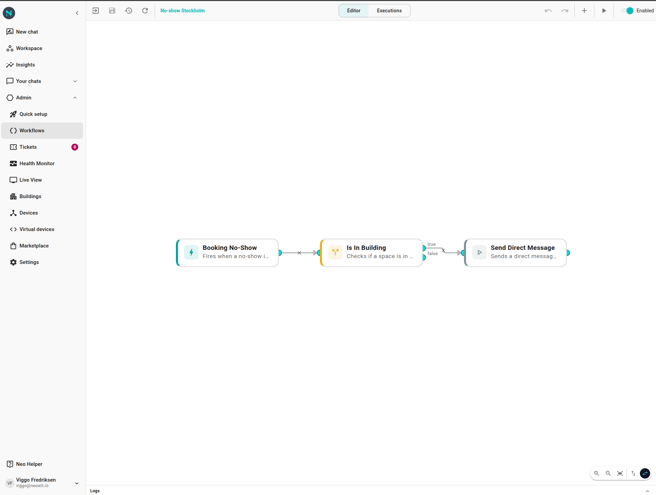Open Marketplace in the sidebar
Image resolution: width=656 pixels, height=495 pixels.
pyautogui.click(x=42, y=246)
